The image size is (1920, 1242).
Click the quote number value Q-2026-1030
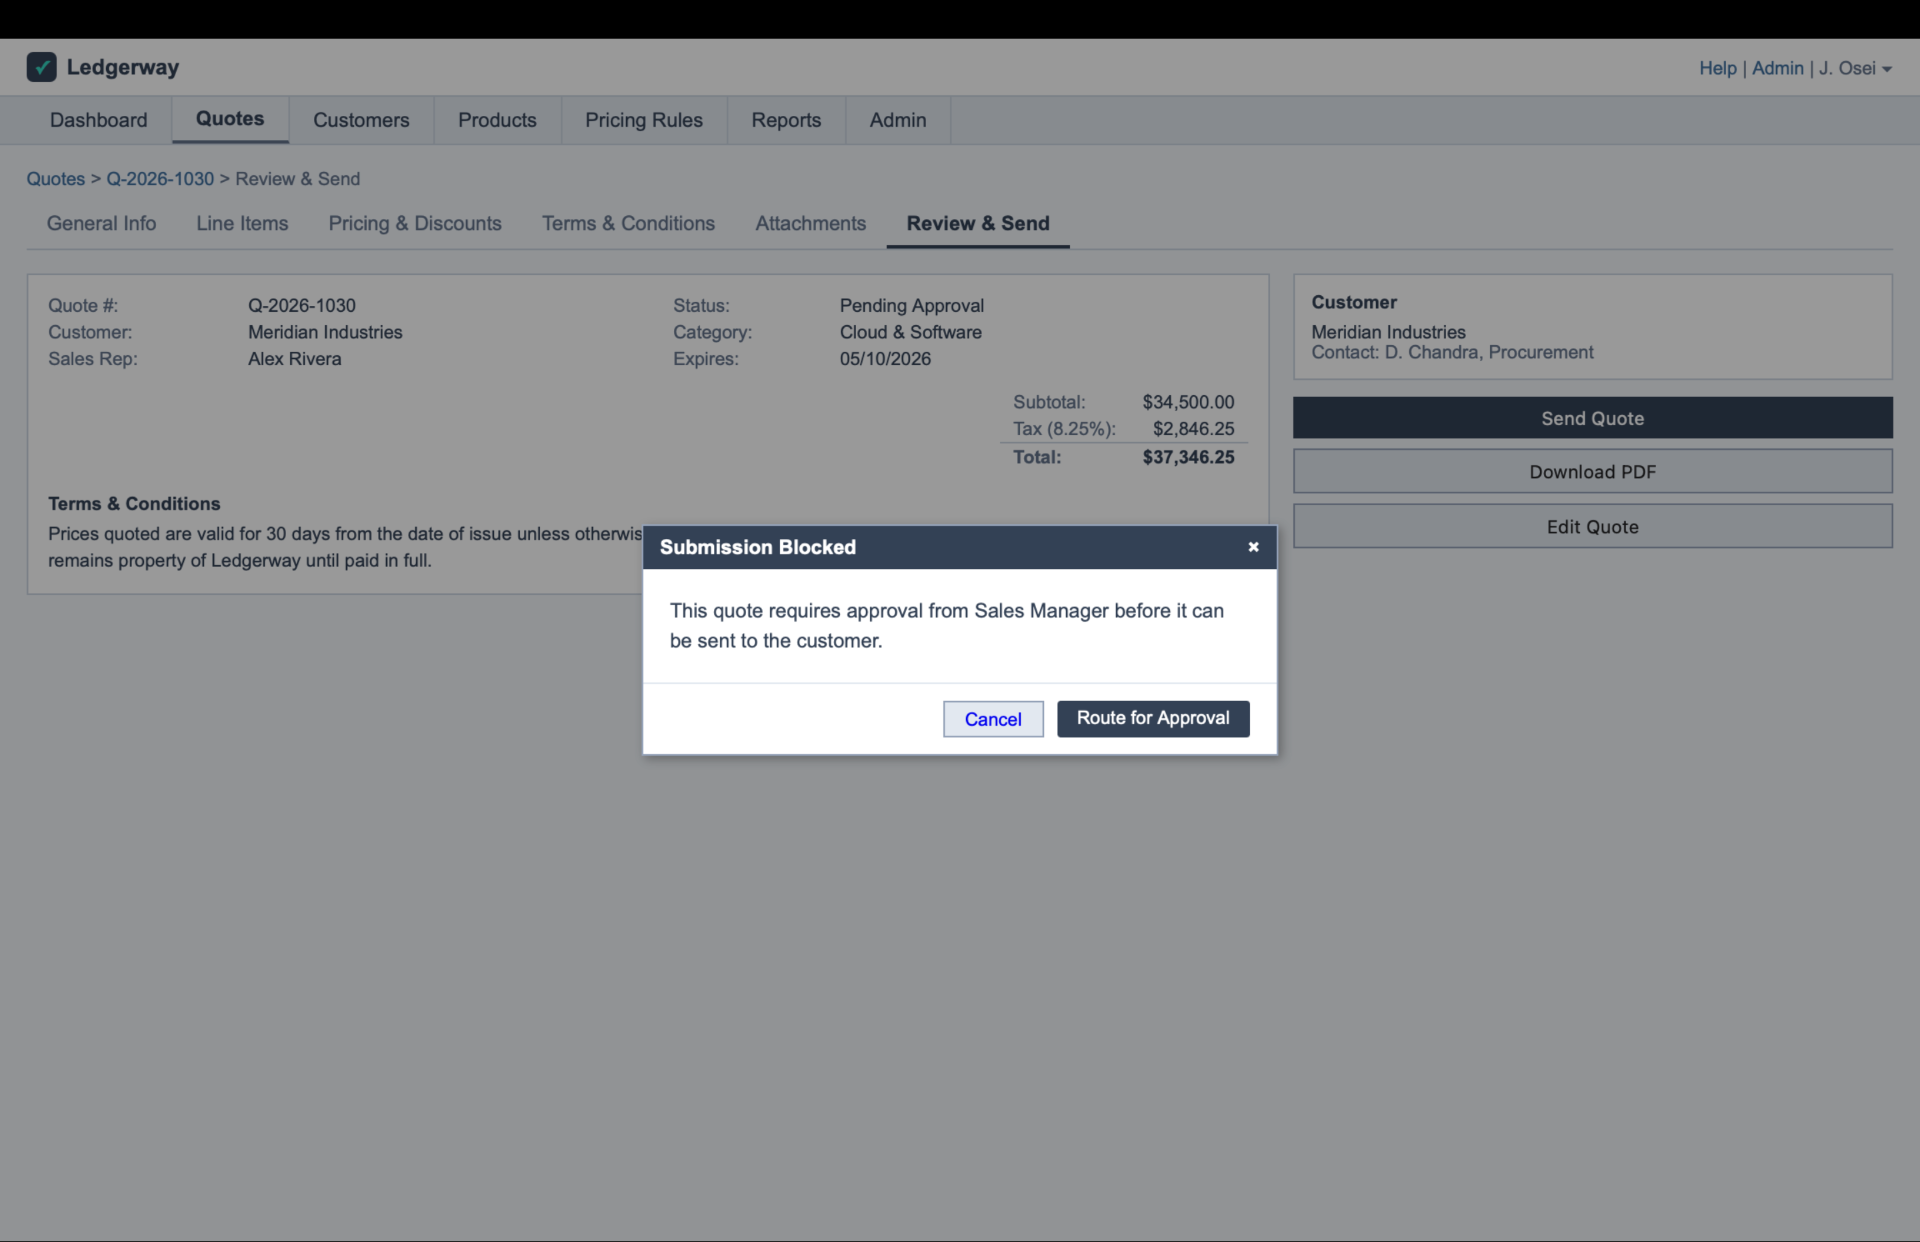pyautogui.click(x=302, y=305)
